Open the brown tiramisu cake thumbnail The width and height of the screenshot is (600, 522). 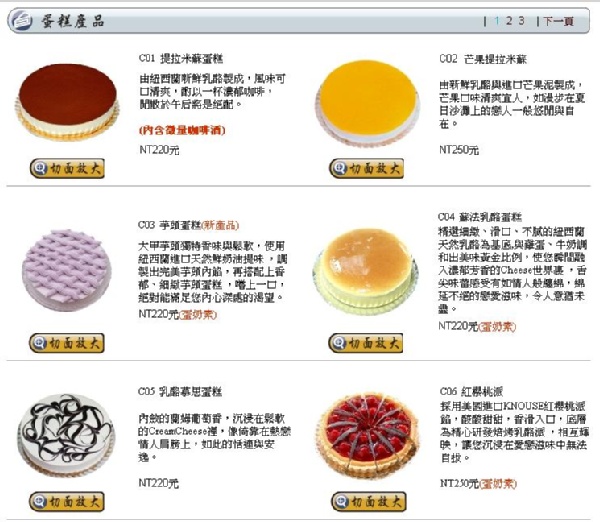tap(67, 102)
